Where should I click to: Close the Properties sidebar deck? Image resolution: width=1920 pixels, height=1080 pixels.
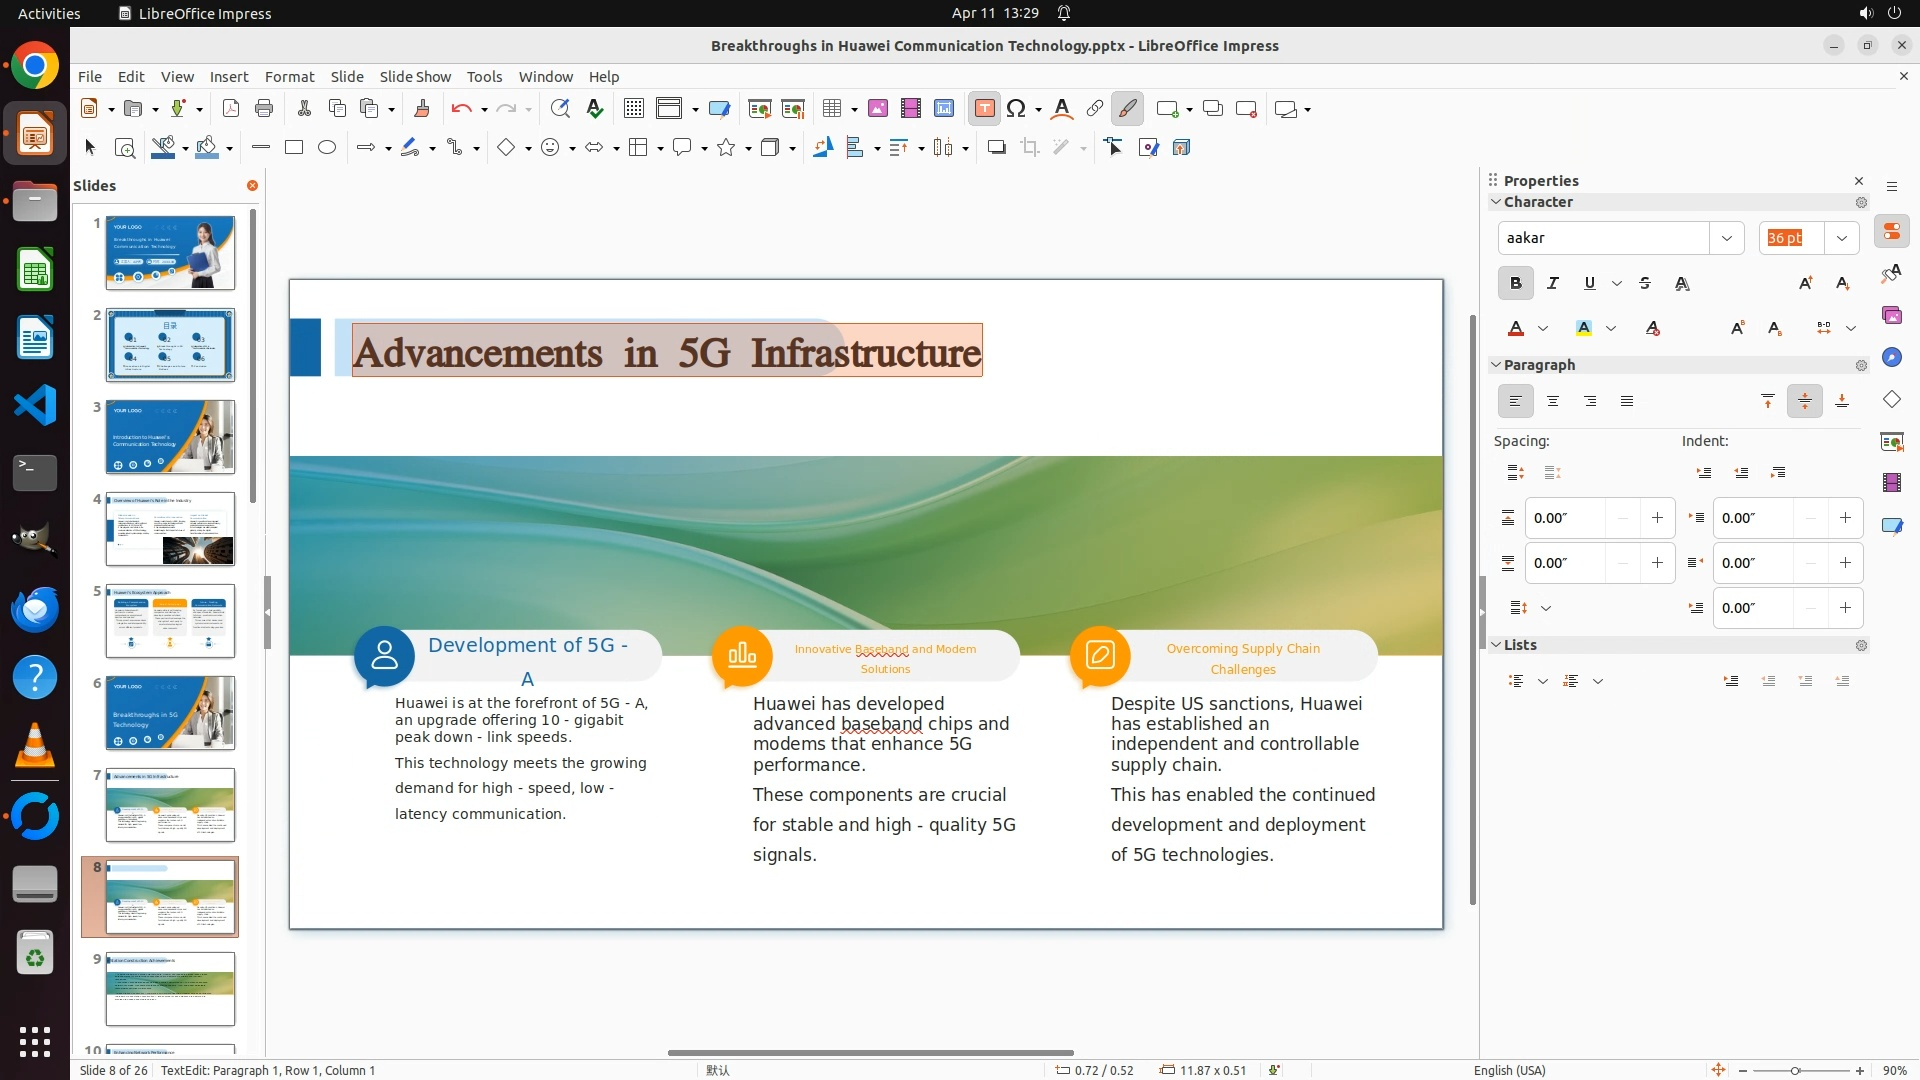[1858, 181]
